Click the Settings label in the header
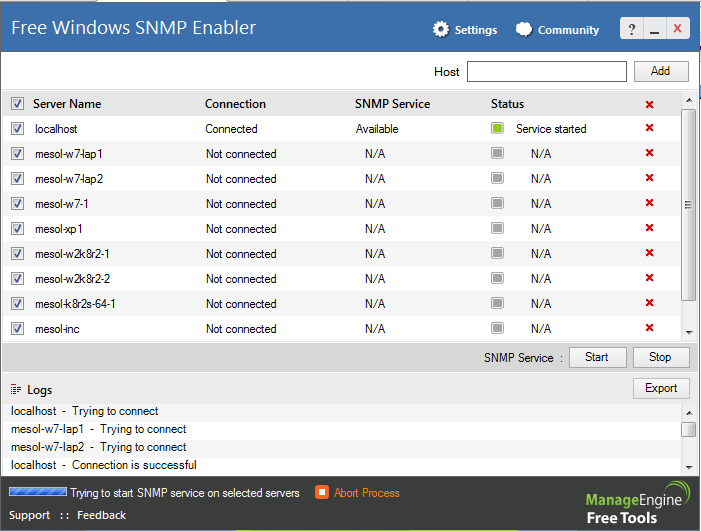The image size is (701, 531). click(x=476, y=30)
